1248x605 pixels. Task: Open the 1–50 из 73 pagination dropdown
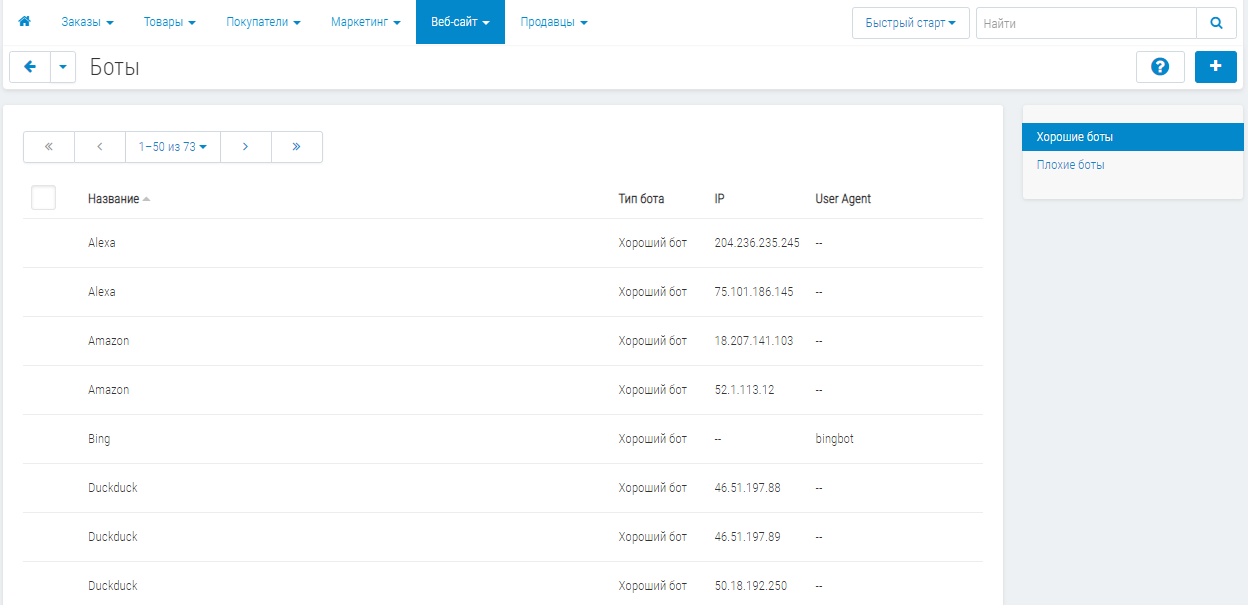point(173,147)
